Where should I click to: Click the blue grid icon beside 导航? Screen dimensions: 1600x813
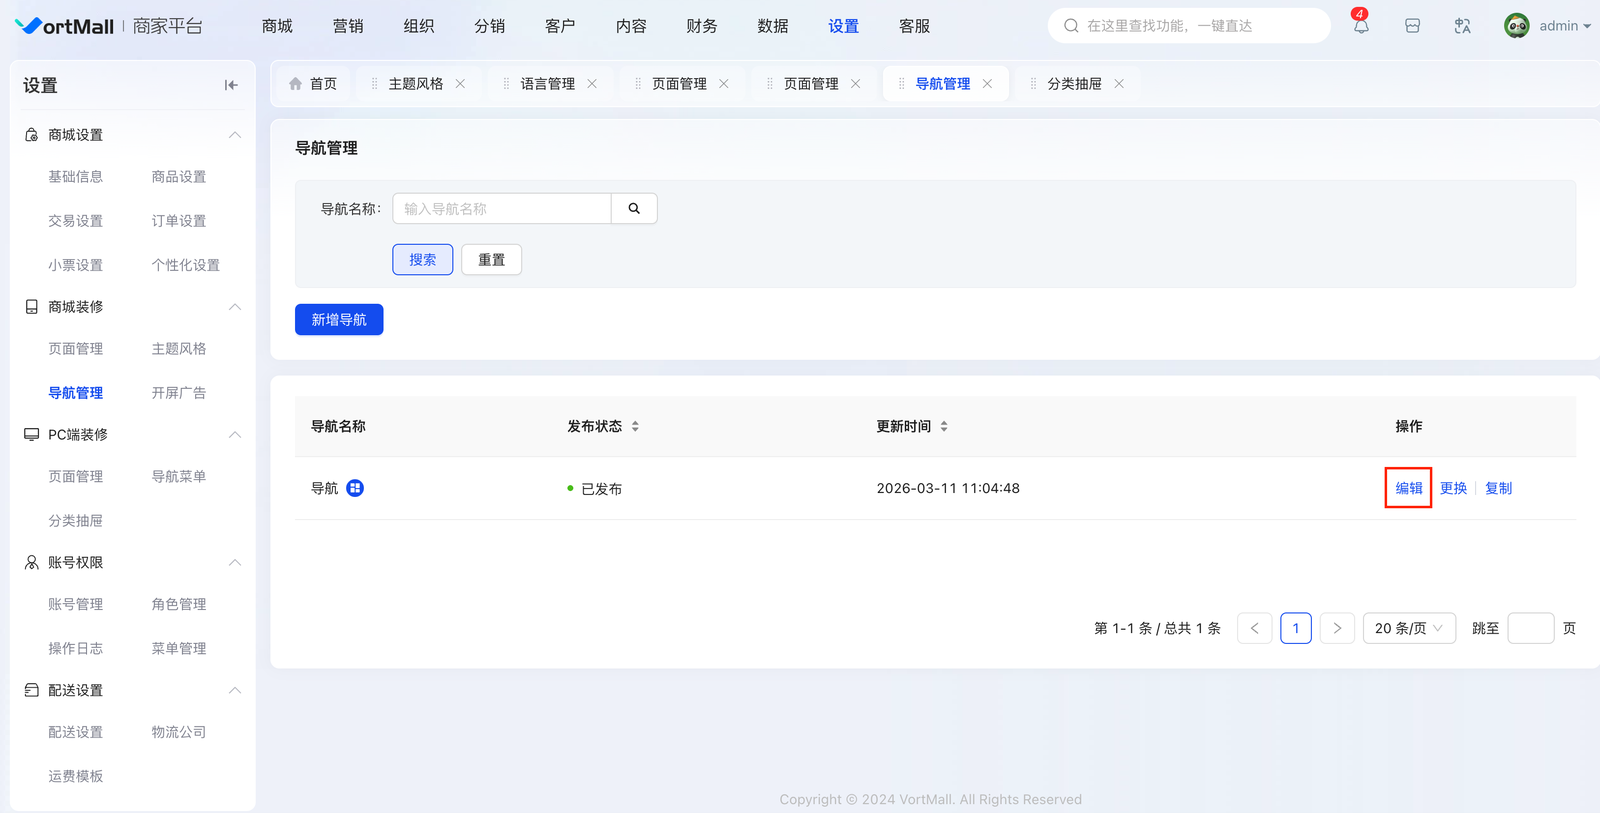pyautogui.click(x=355, y=488)
